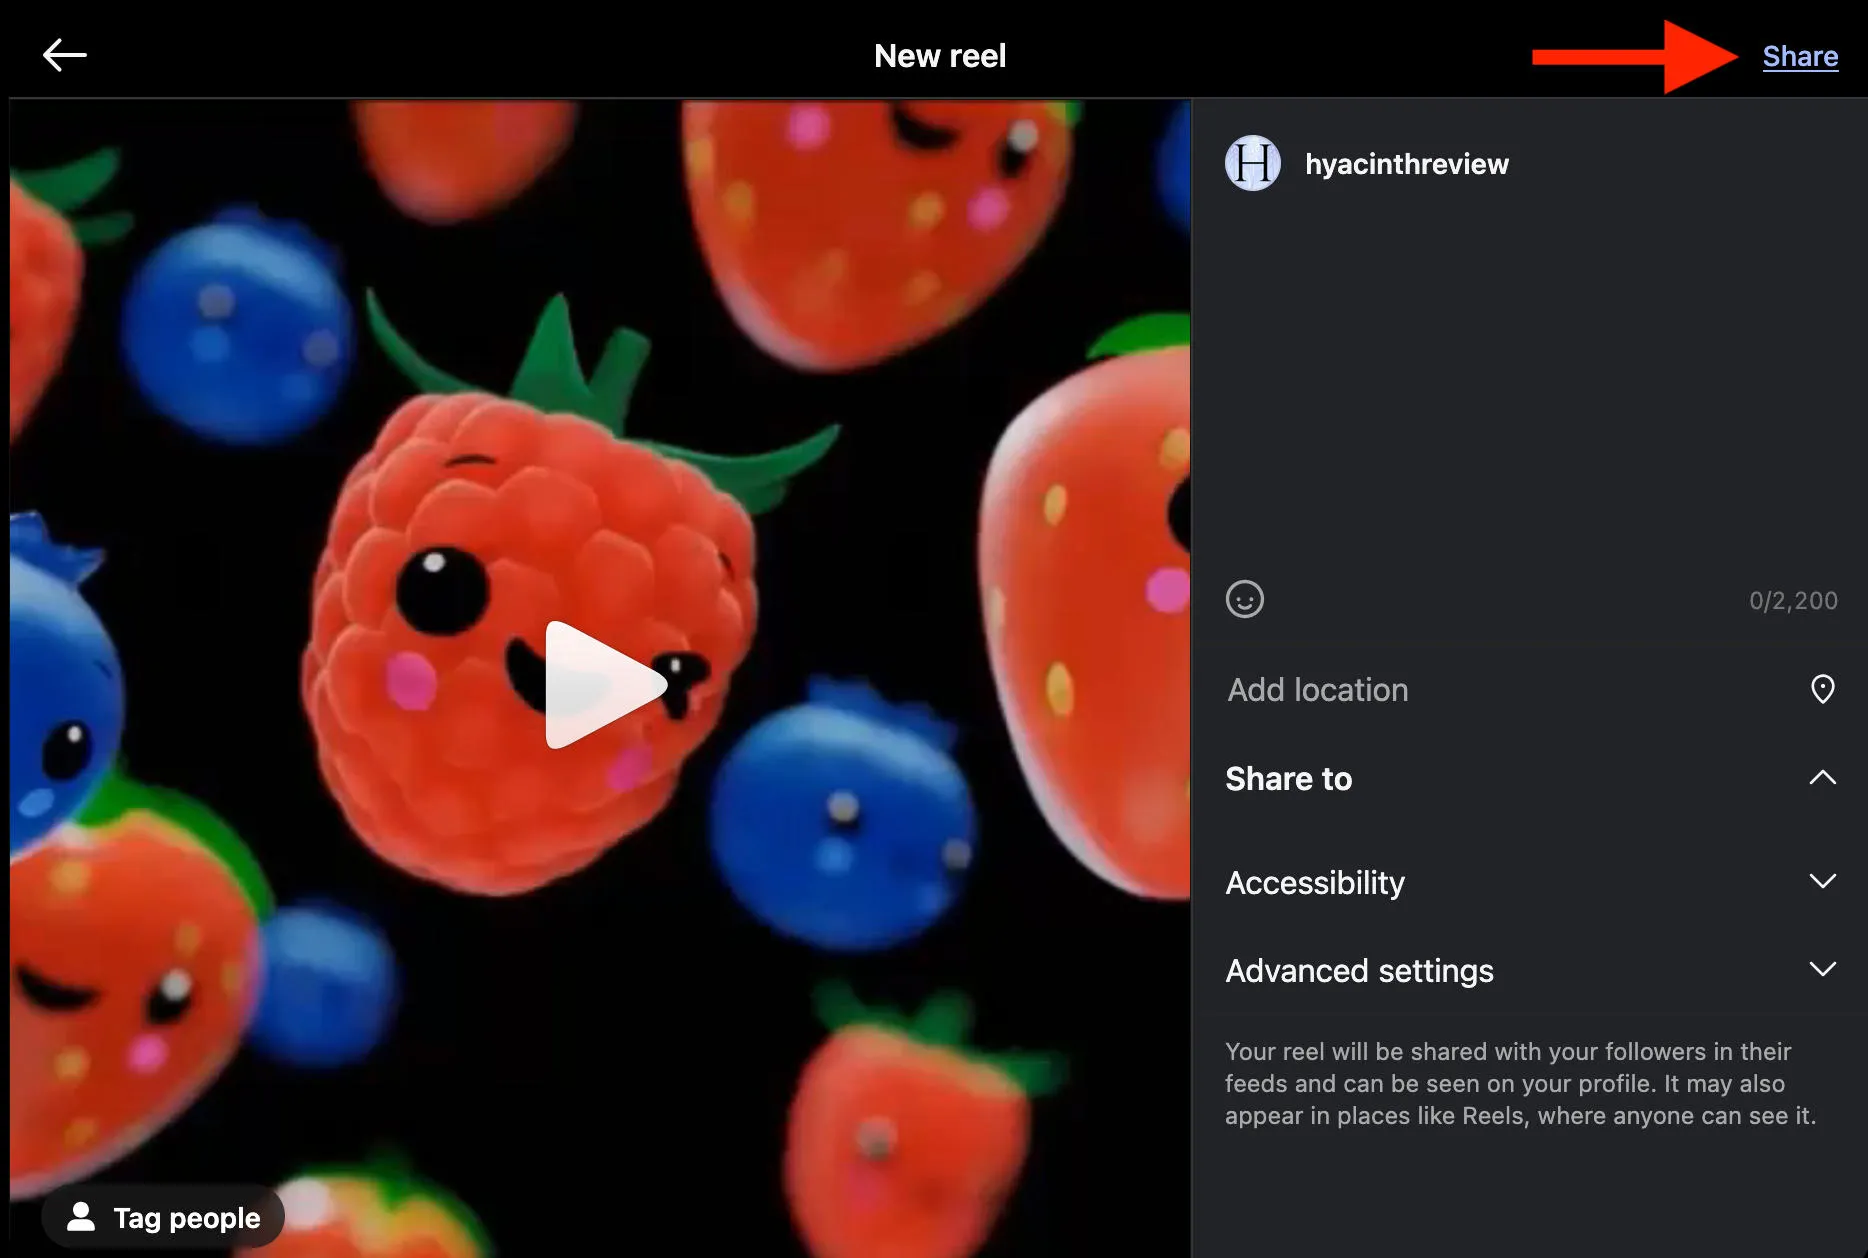Click the 0/2,200 character counter
Image resolution: width=1868 pixels, height=1258 pixels.
pos(1792,600)
